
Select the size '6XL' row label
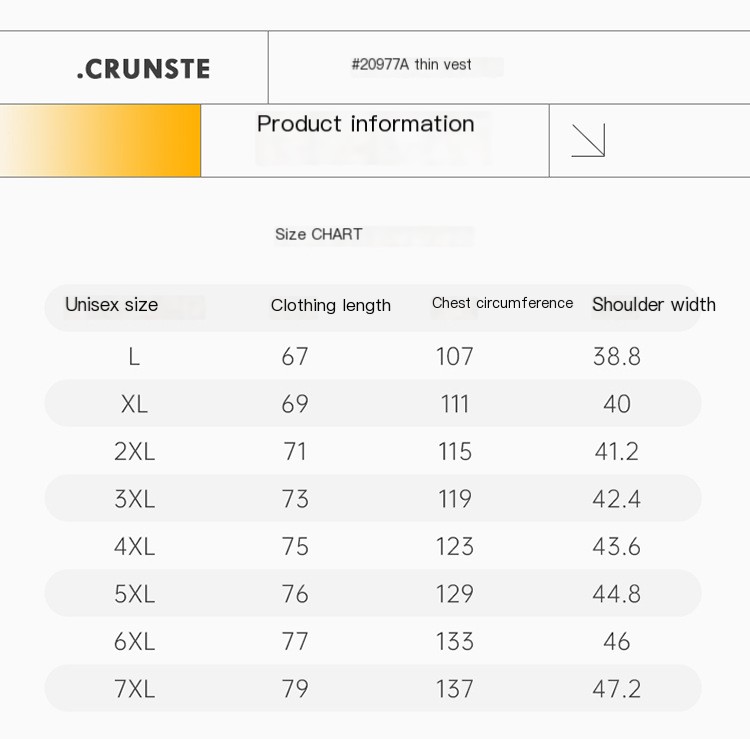point(134,641)
